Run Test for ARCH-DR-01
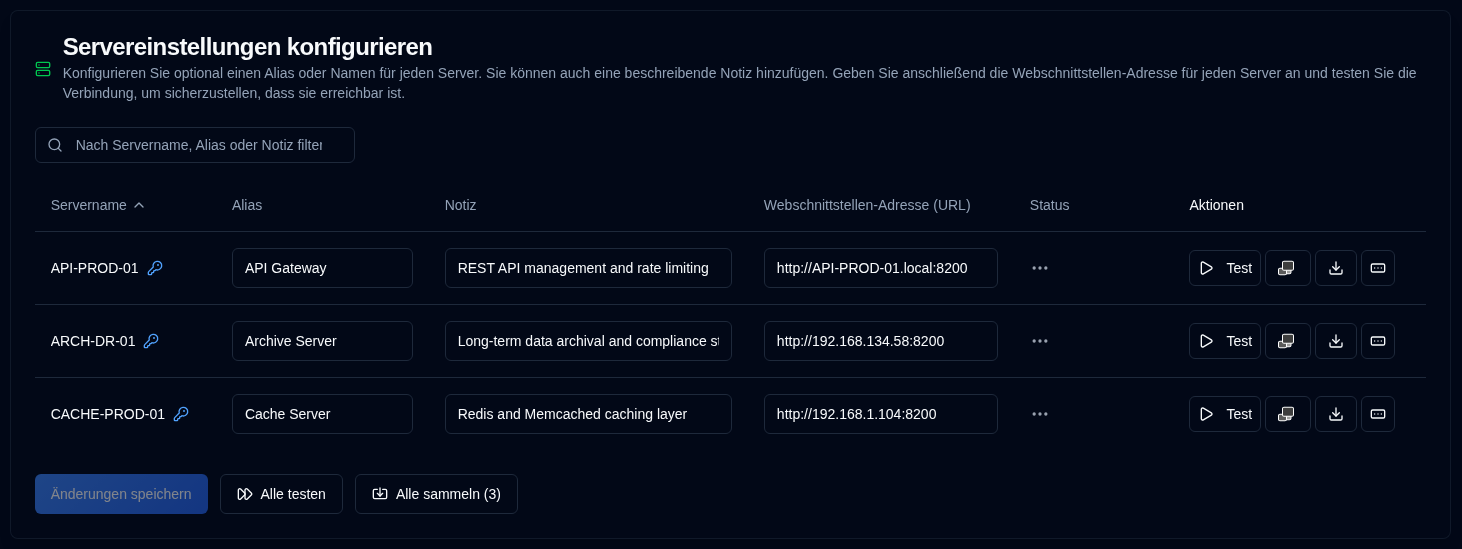The height and width of the screenshot is (549, 1462). point(1225,341)
